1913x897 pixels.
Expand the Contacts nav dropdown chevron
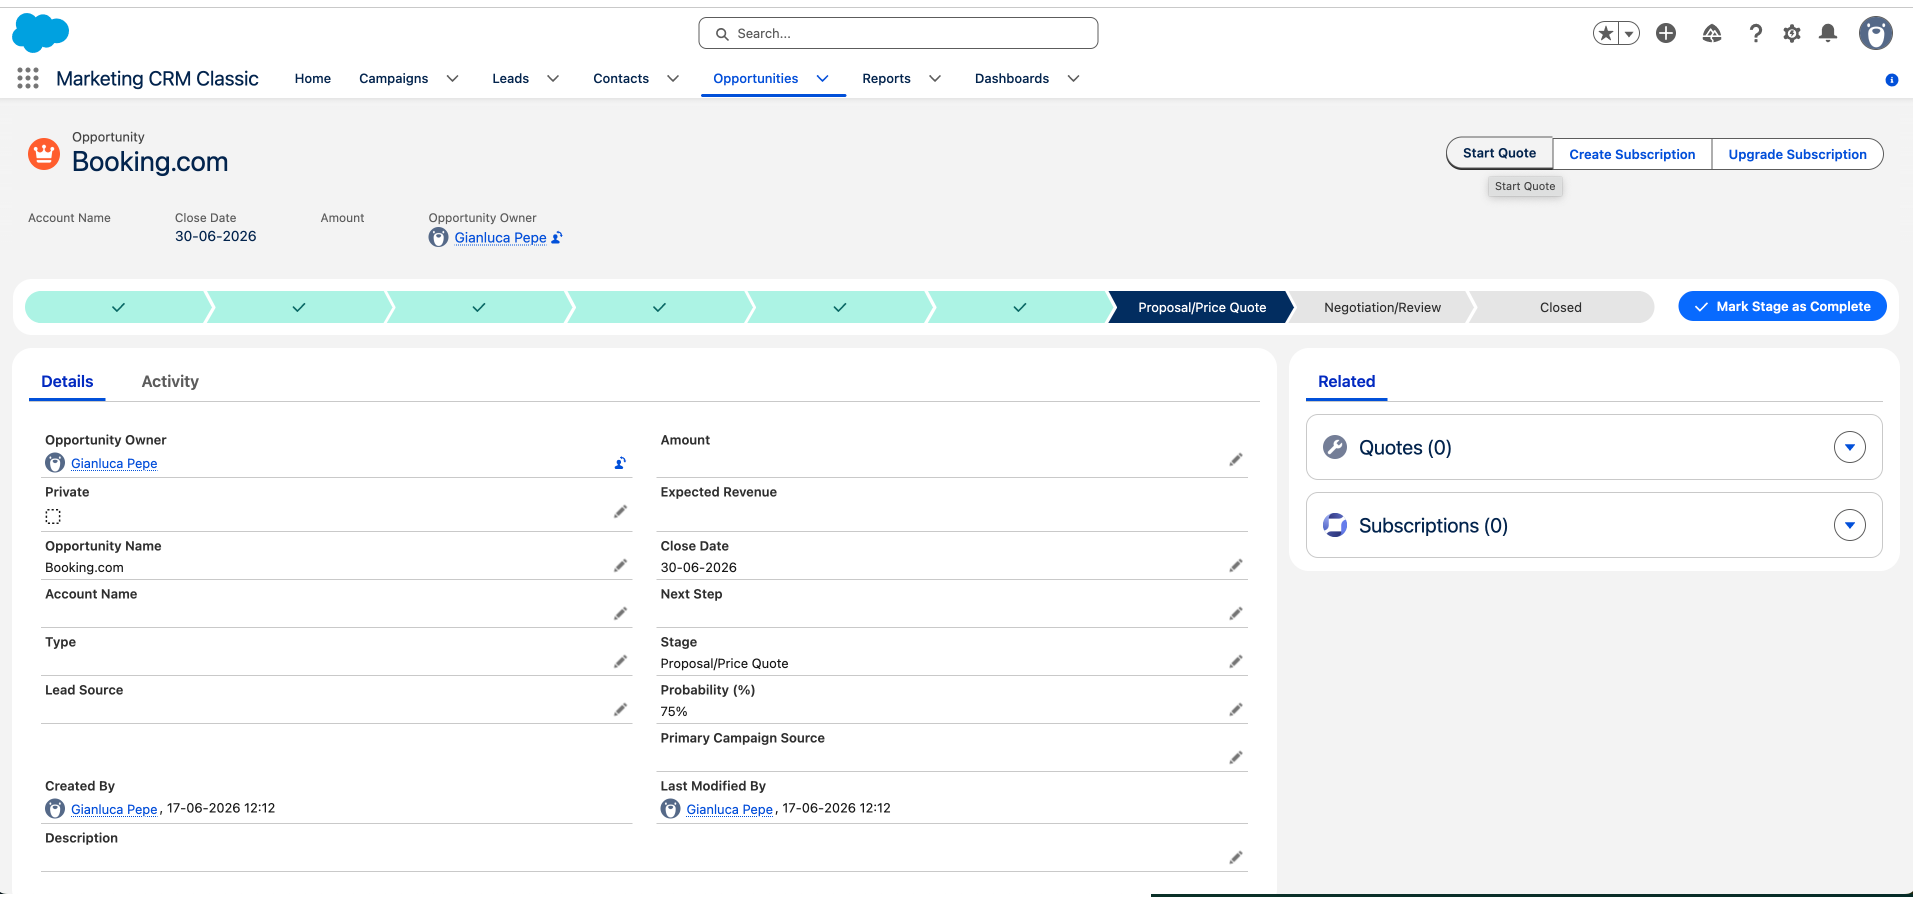coord(673,78)
